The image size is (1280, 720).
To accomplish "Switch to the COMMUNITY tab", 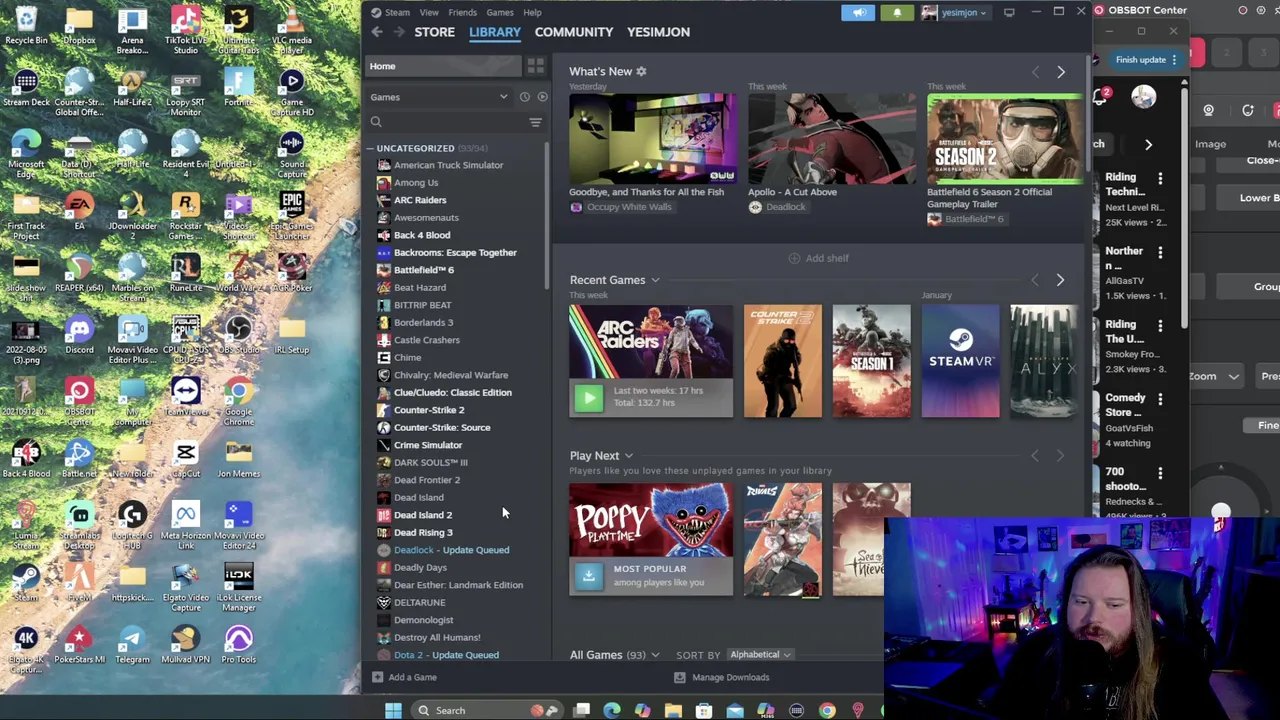I will point(573,32).
